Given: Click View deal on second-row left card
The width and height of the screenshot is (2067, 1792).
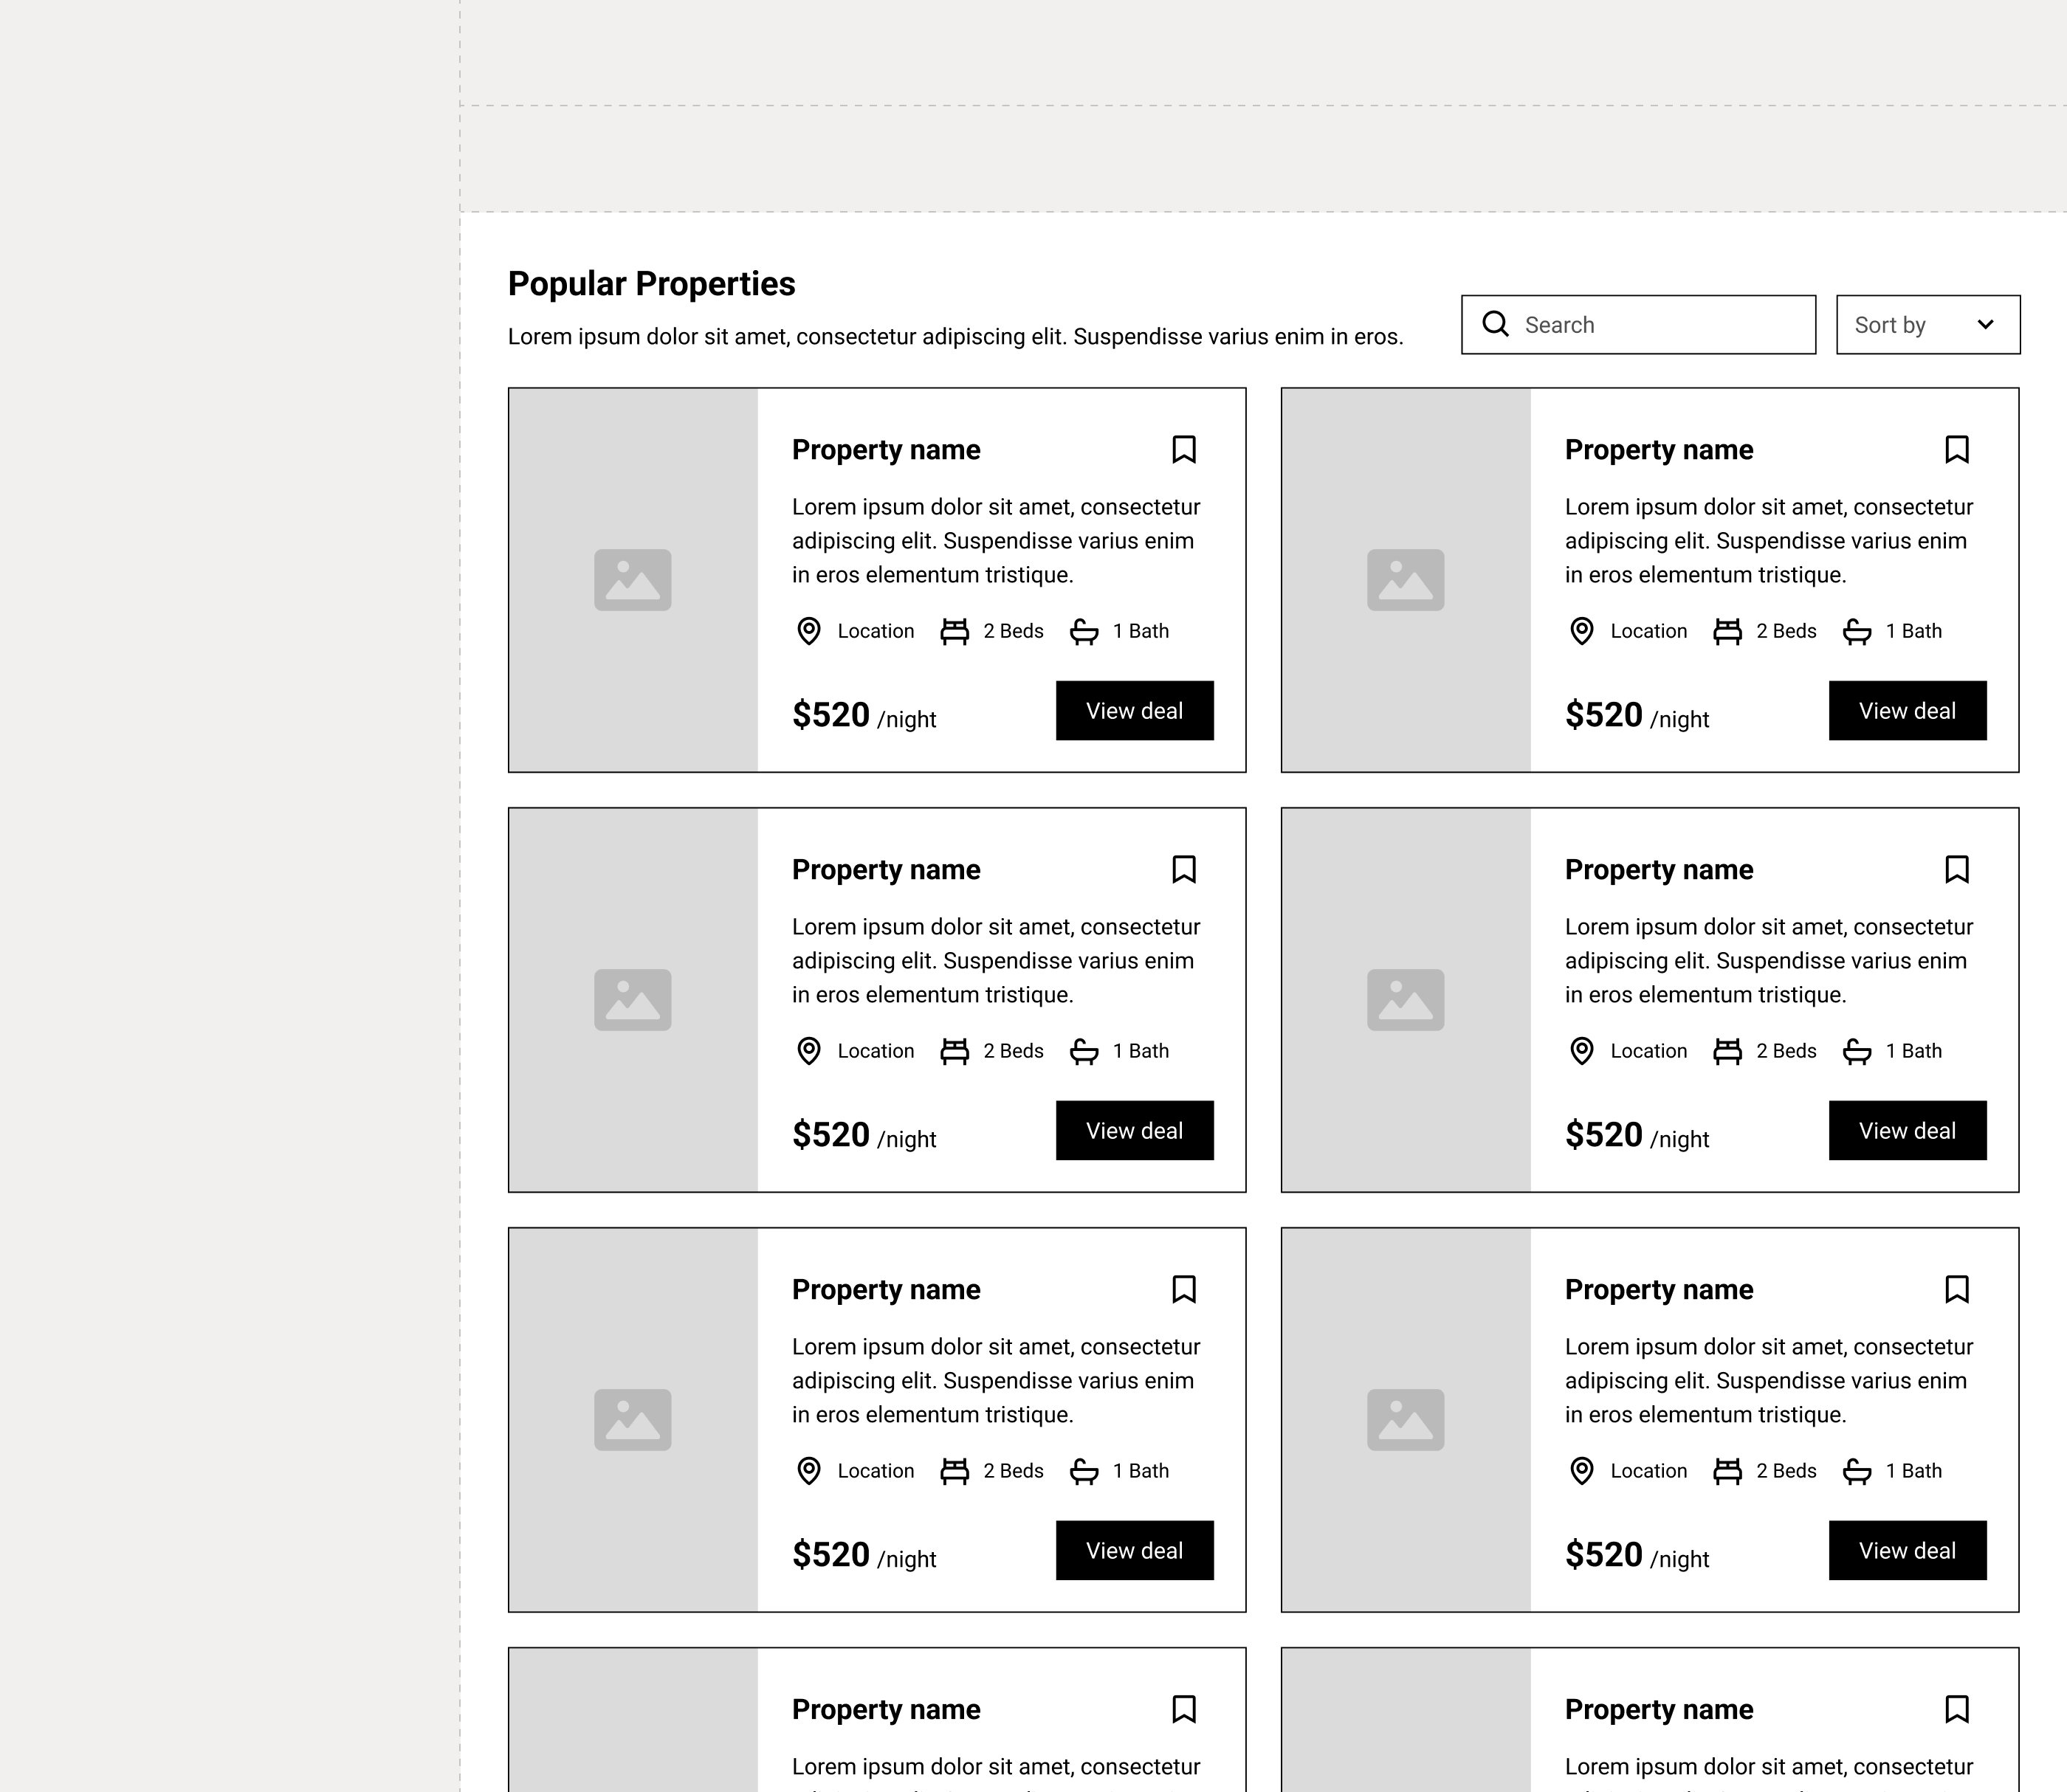Looking at the screenshot, I should pos(1135,1131).
